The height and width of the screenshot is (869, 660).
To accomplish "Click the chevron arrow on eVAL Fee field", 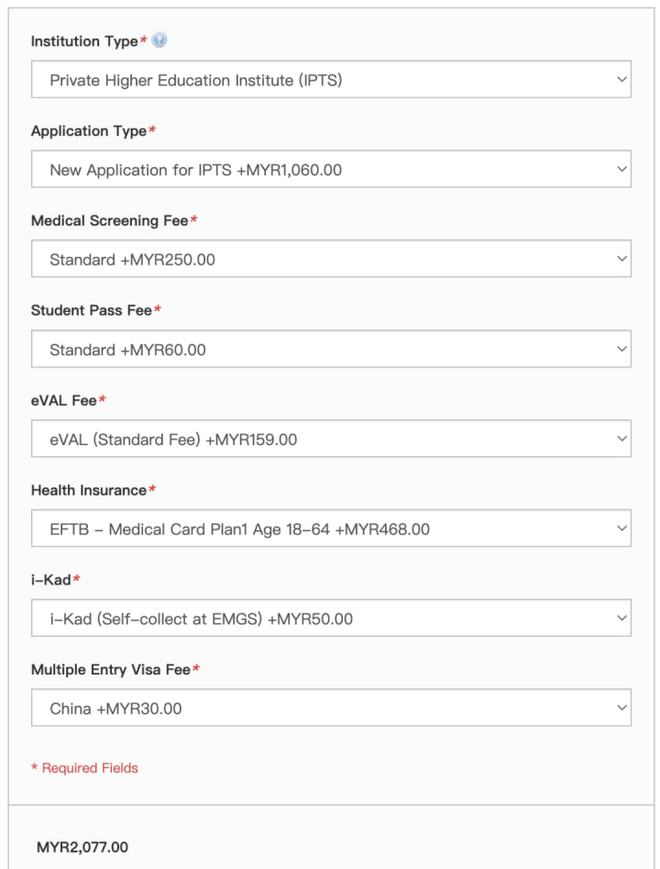I will click(x=621, y=438).
